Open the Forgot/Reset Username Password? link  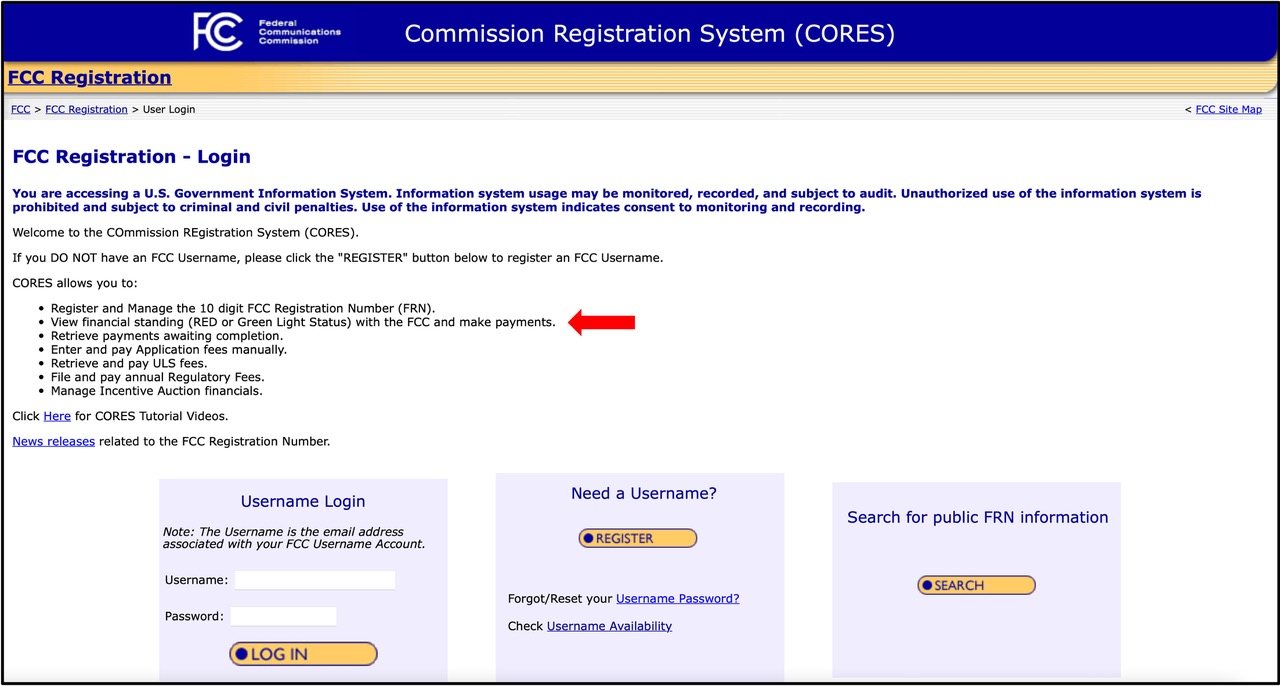click(677, 599)
